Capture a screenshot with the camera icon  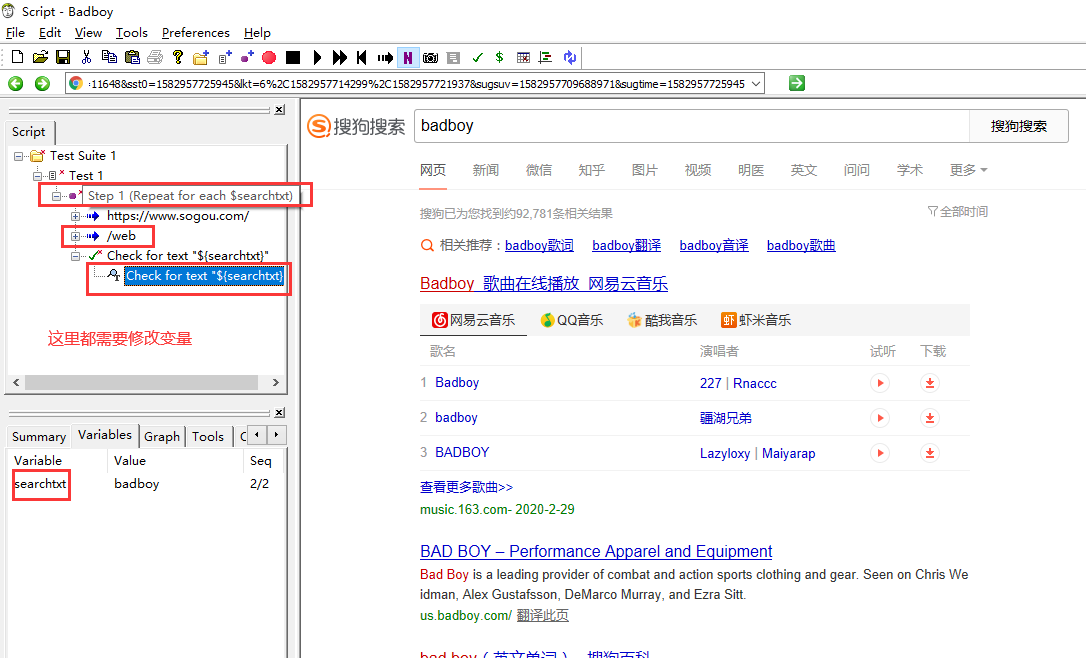point(430,57)
